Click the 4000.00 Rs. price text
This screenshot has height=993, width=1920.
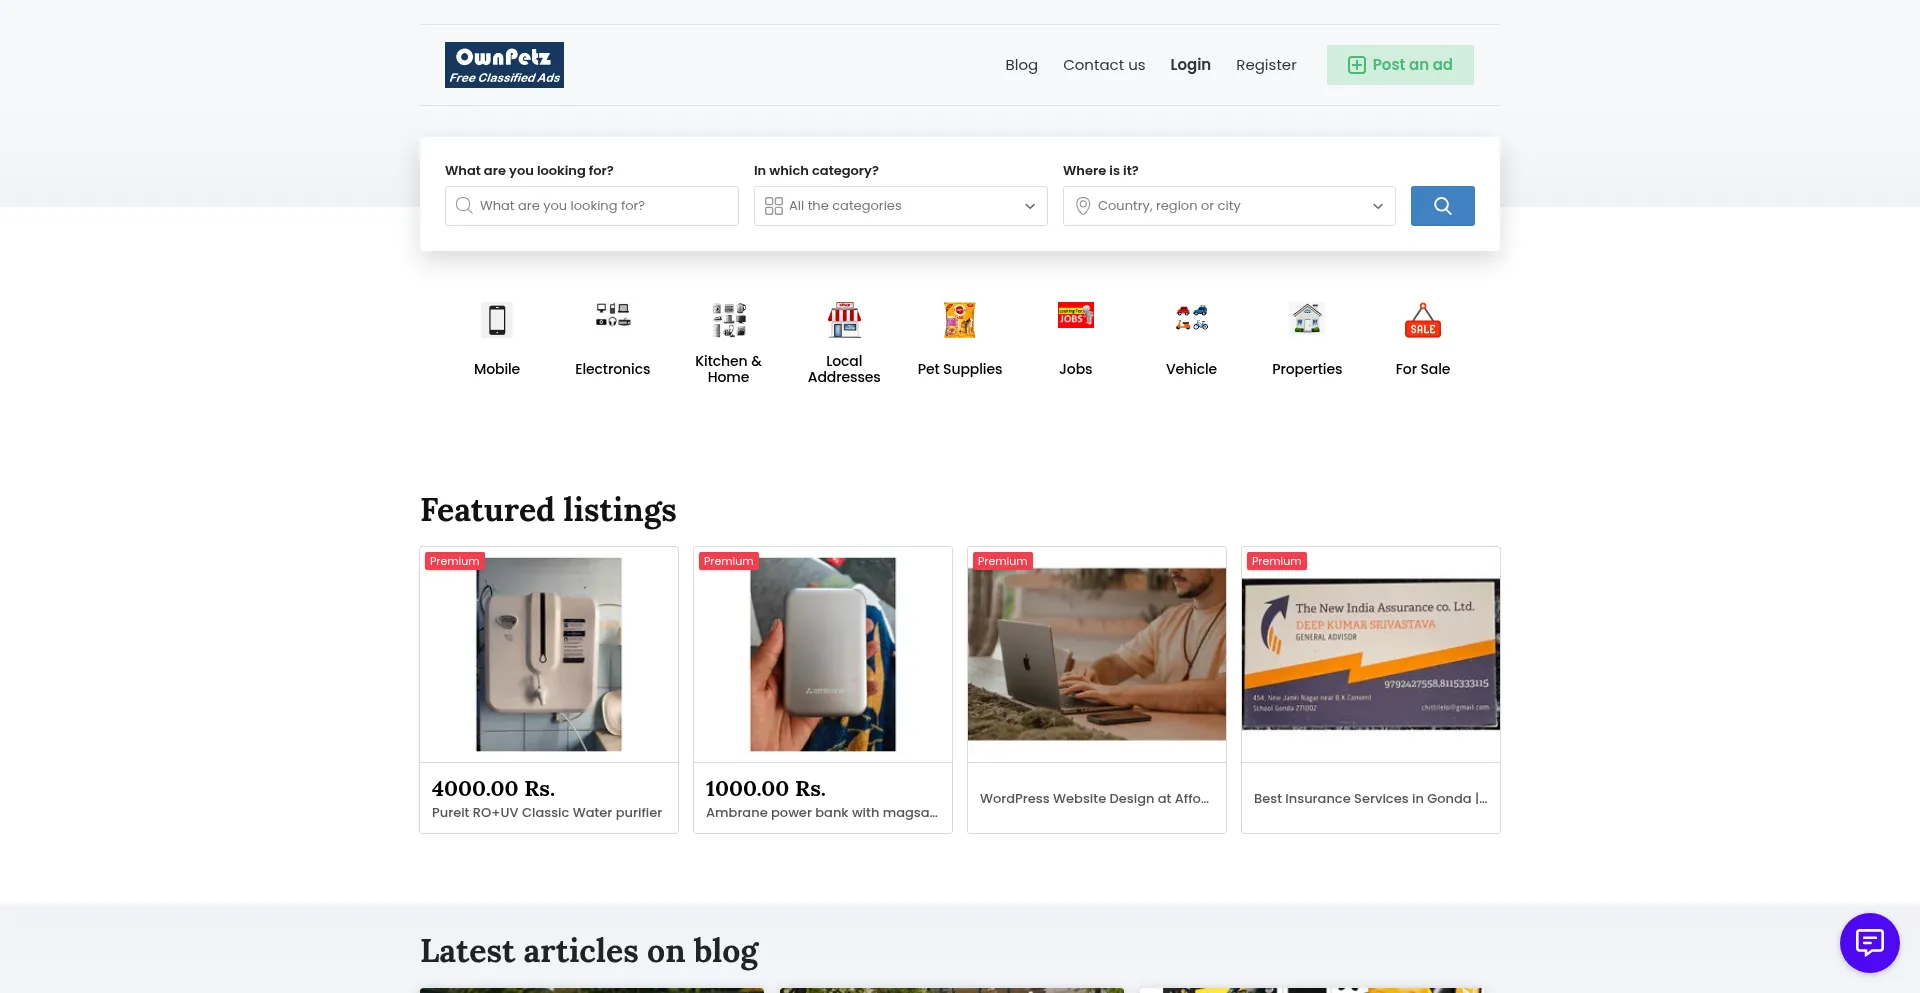[x=494, y=789]
